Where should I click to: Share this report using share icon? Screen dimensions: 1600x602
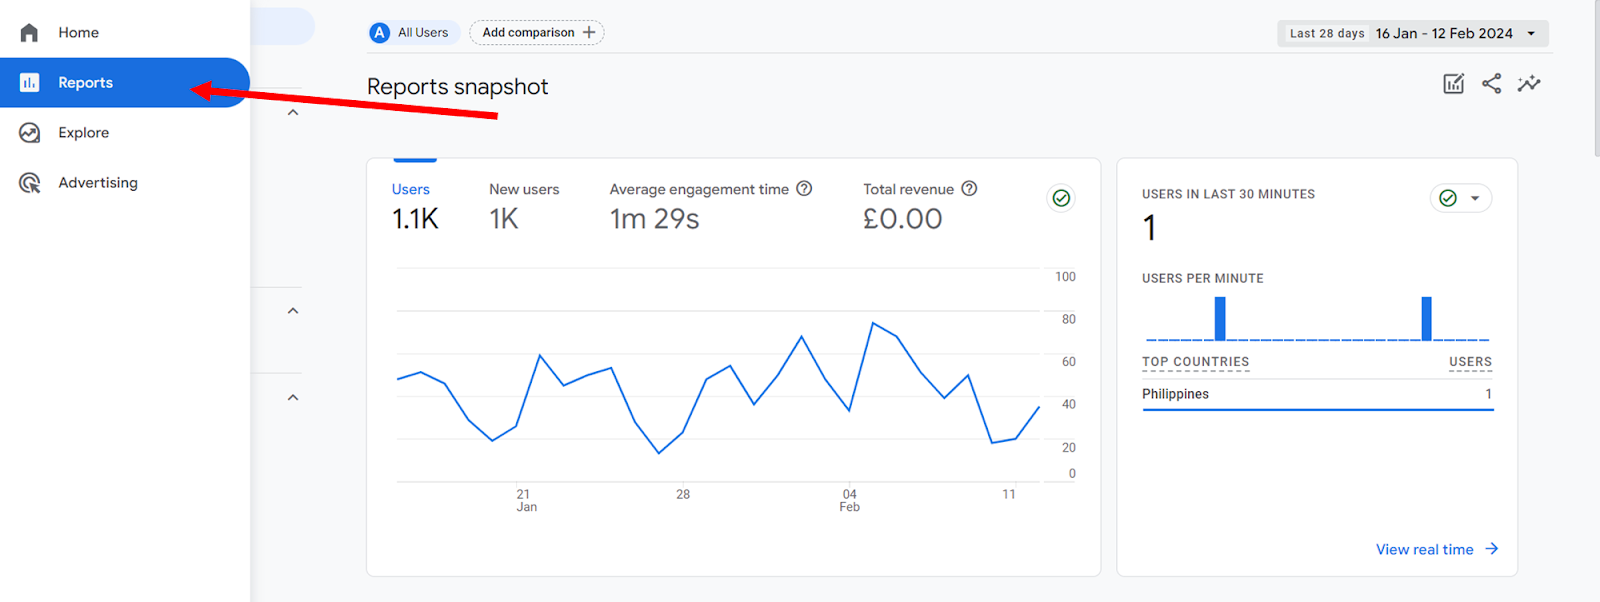(1491, 84)
